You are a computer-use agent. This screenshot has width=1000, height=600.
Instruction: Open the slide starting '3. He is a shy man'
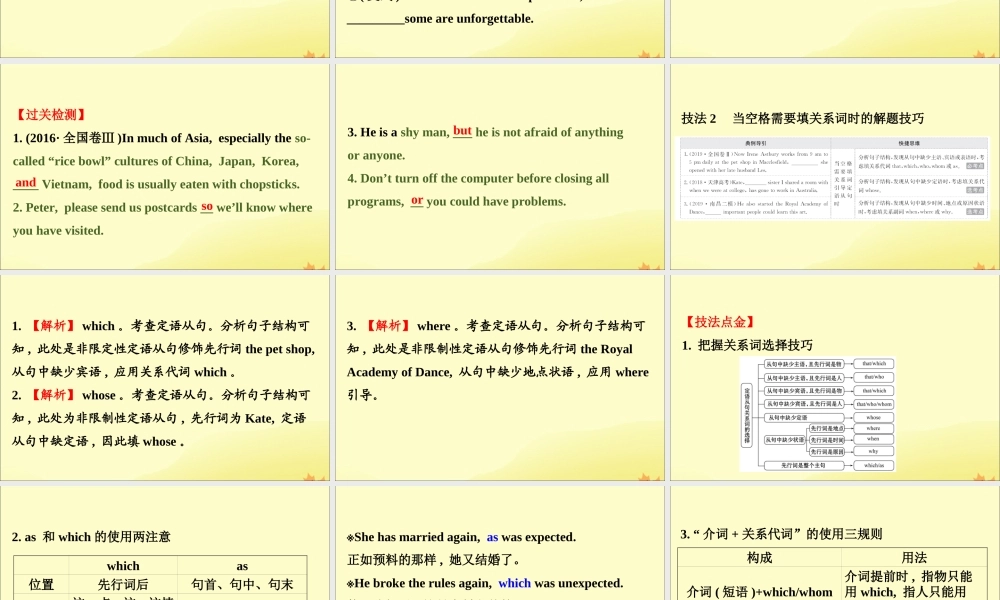[499, 166]
